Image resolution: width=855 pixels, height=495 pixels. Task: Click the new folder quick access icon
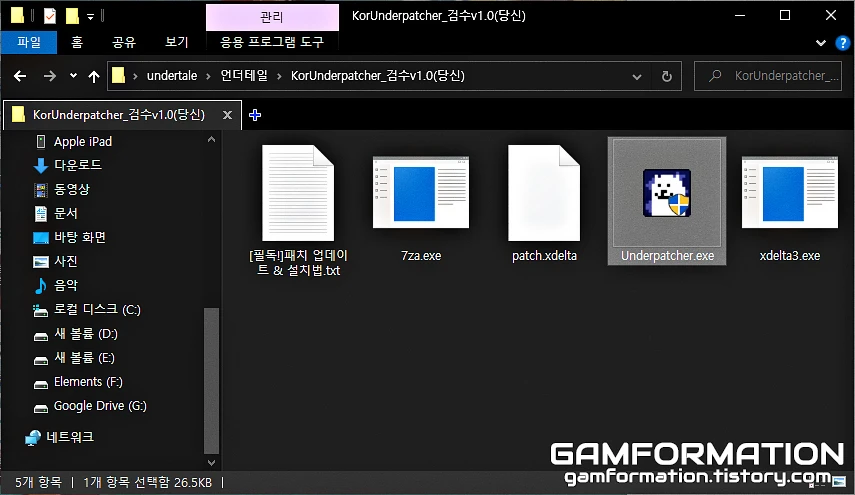(73, 16)
